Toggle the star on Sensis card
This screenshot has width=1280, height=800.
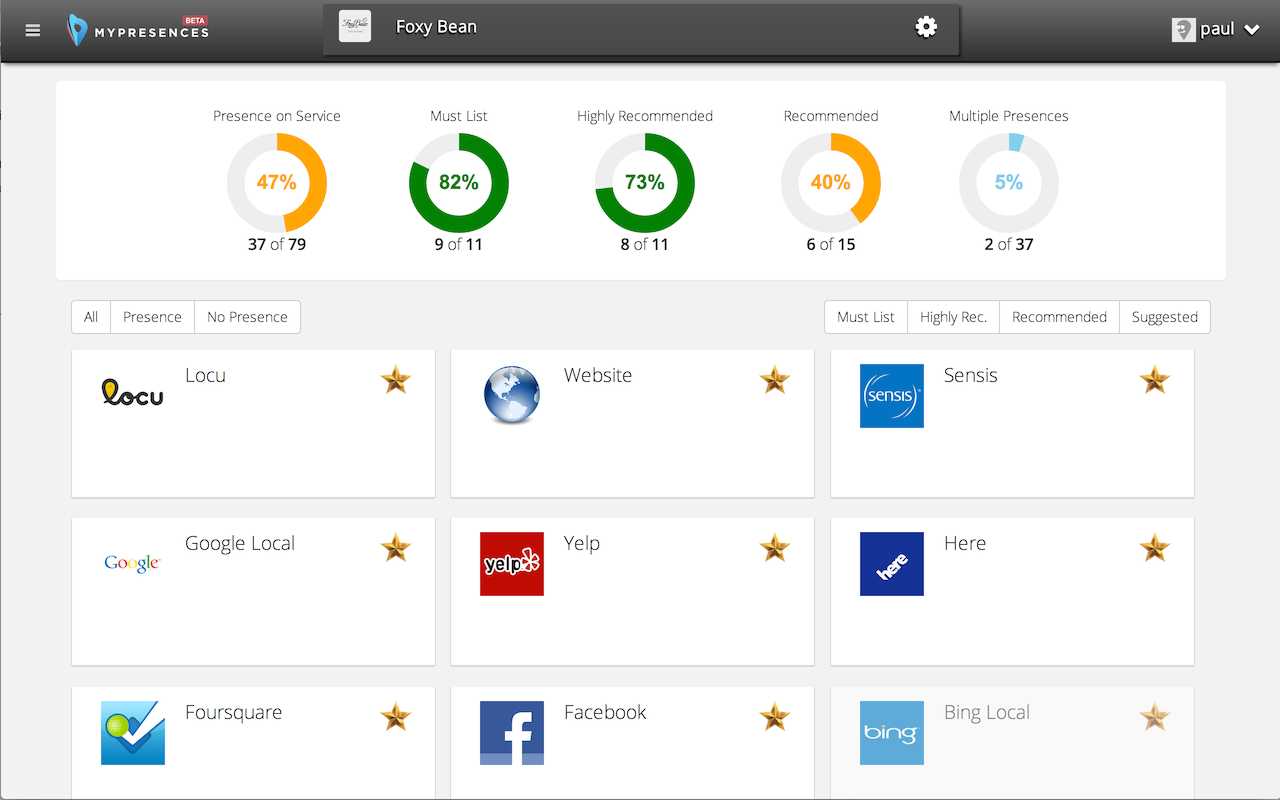1155,380
